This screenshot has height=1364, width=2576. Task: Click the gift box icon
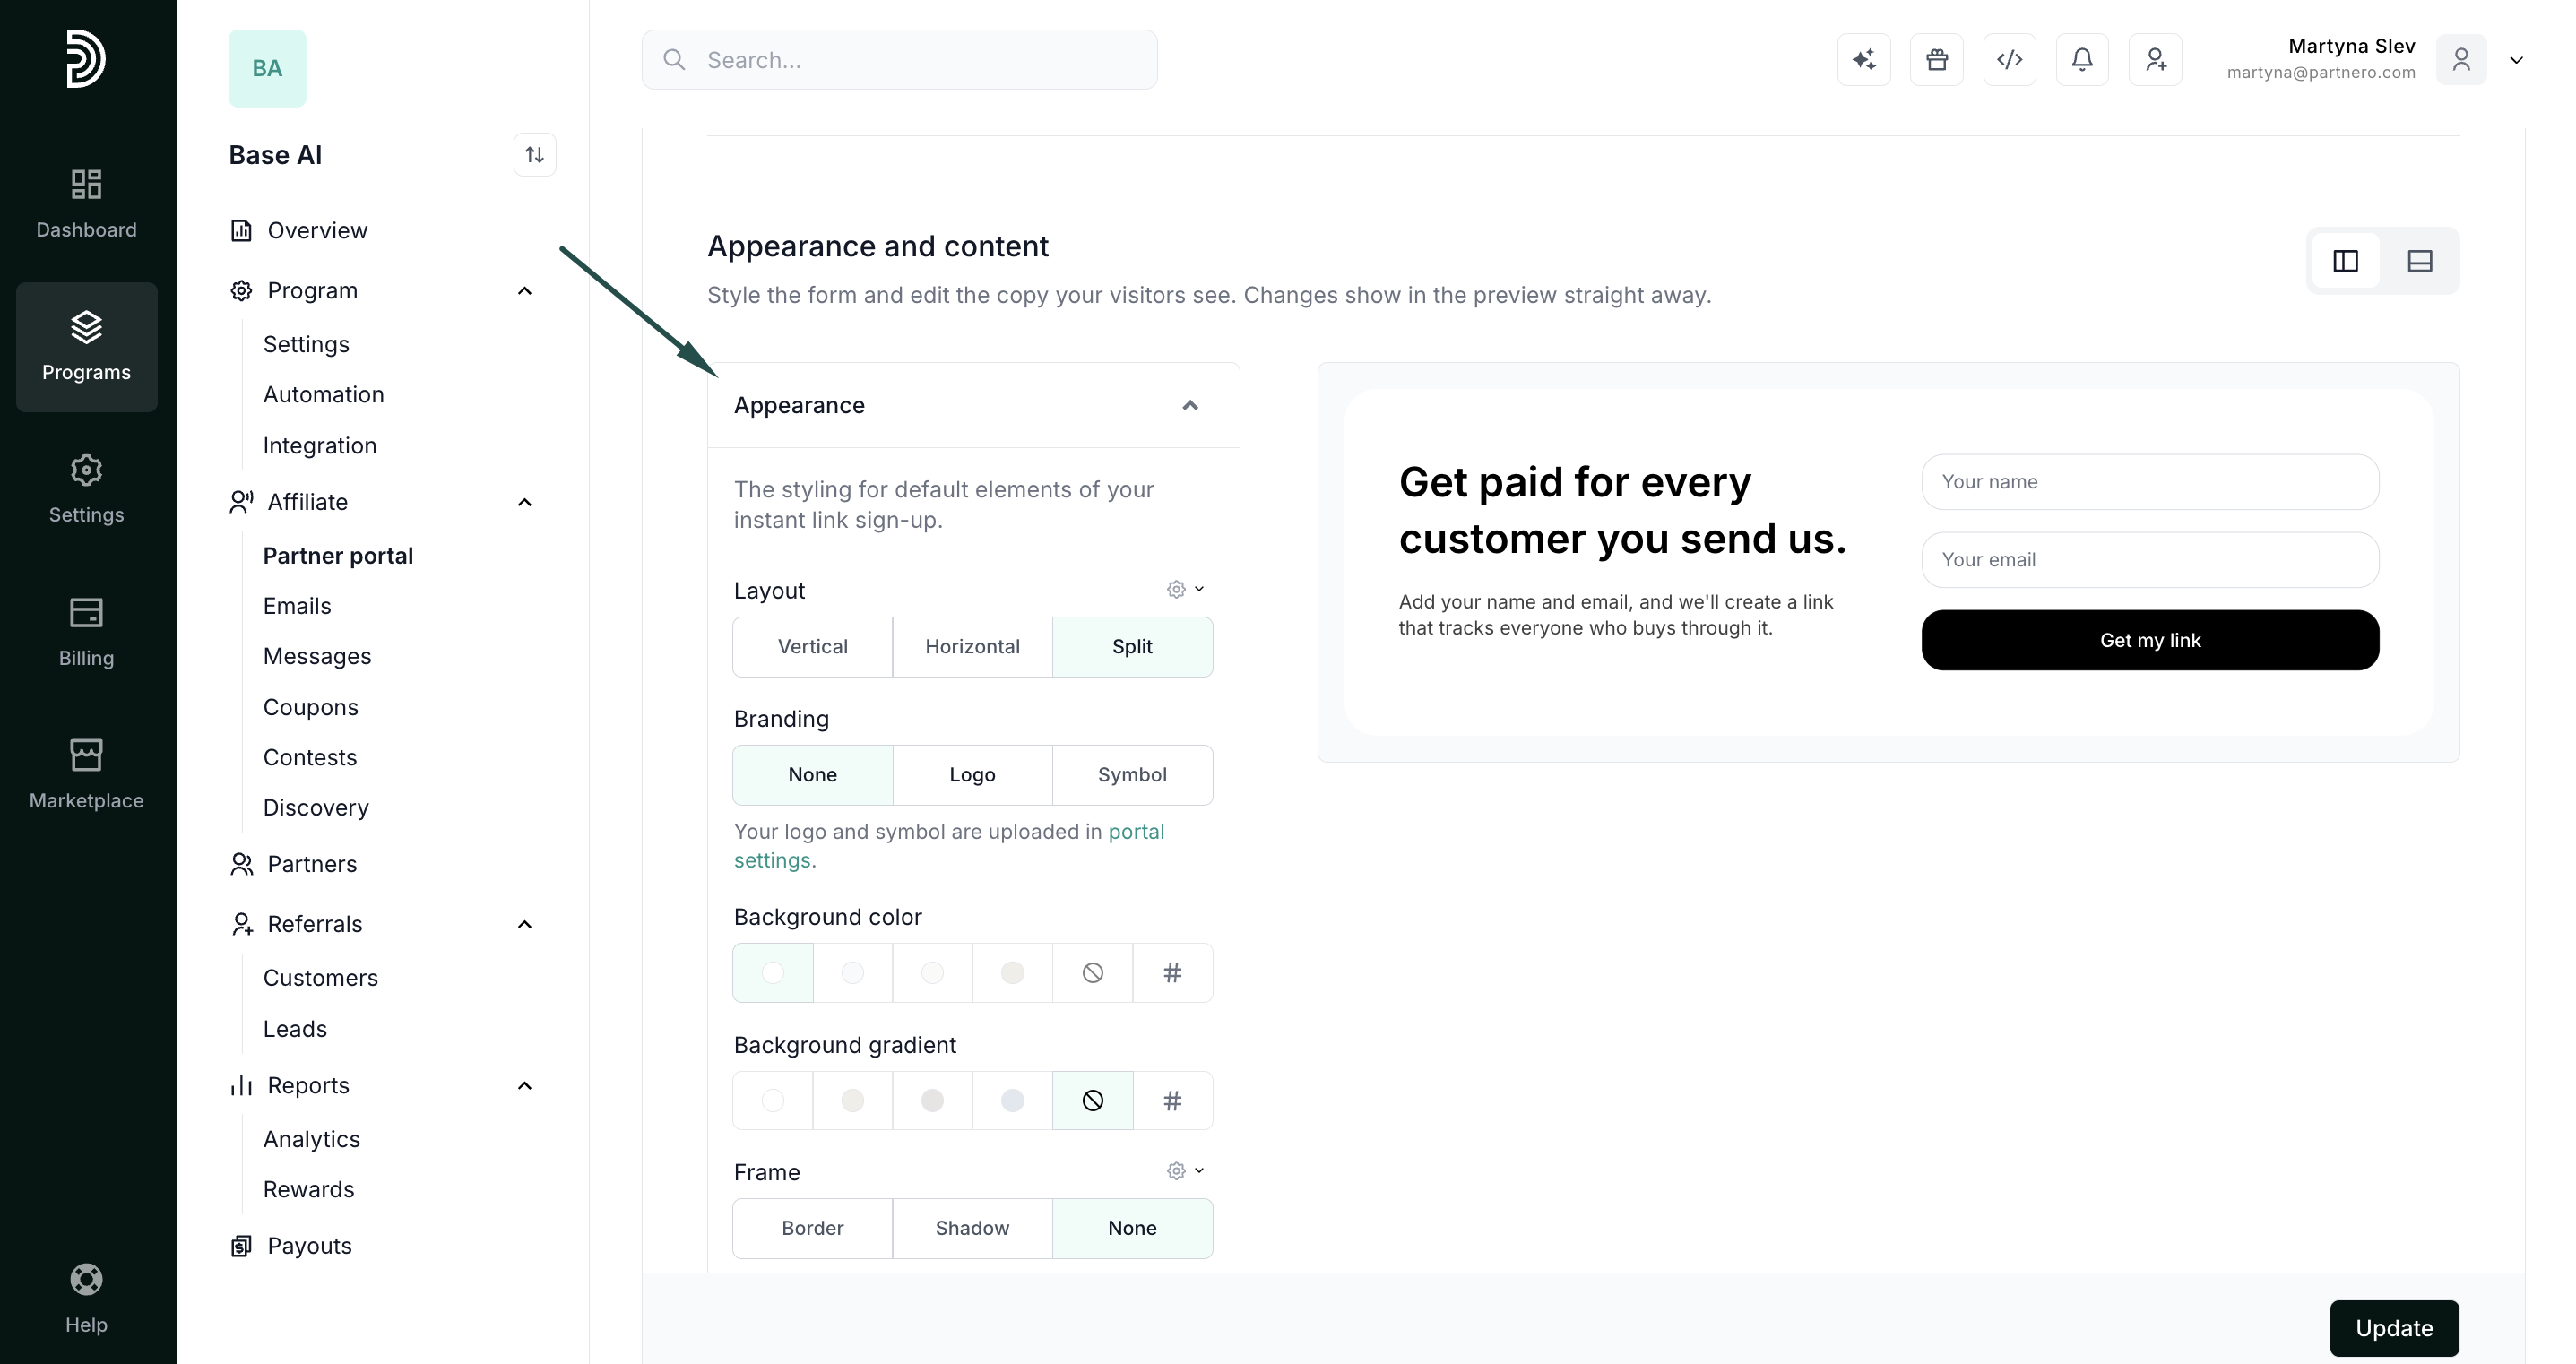tap(1937, 60)
